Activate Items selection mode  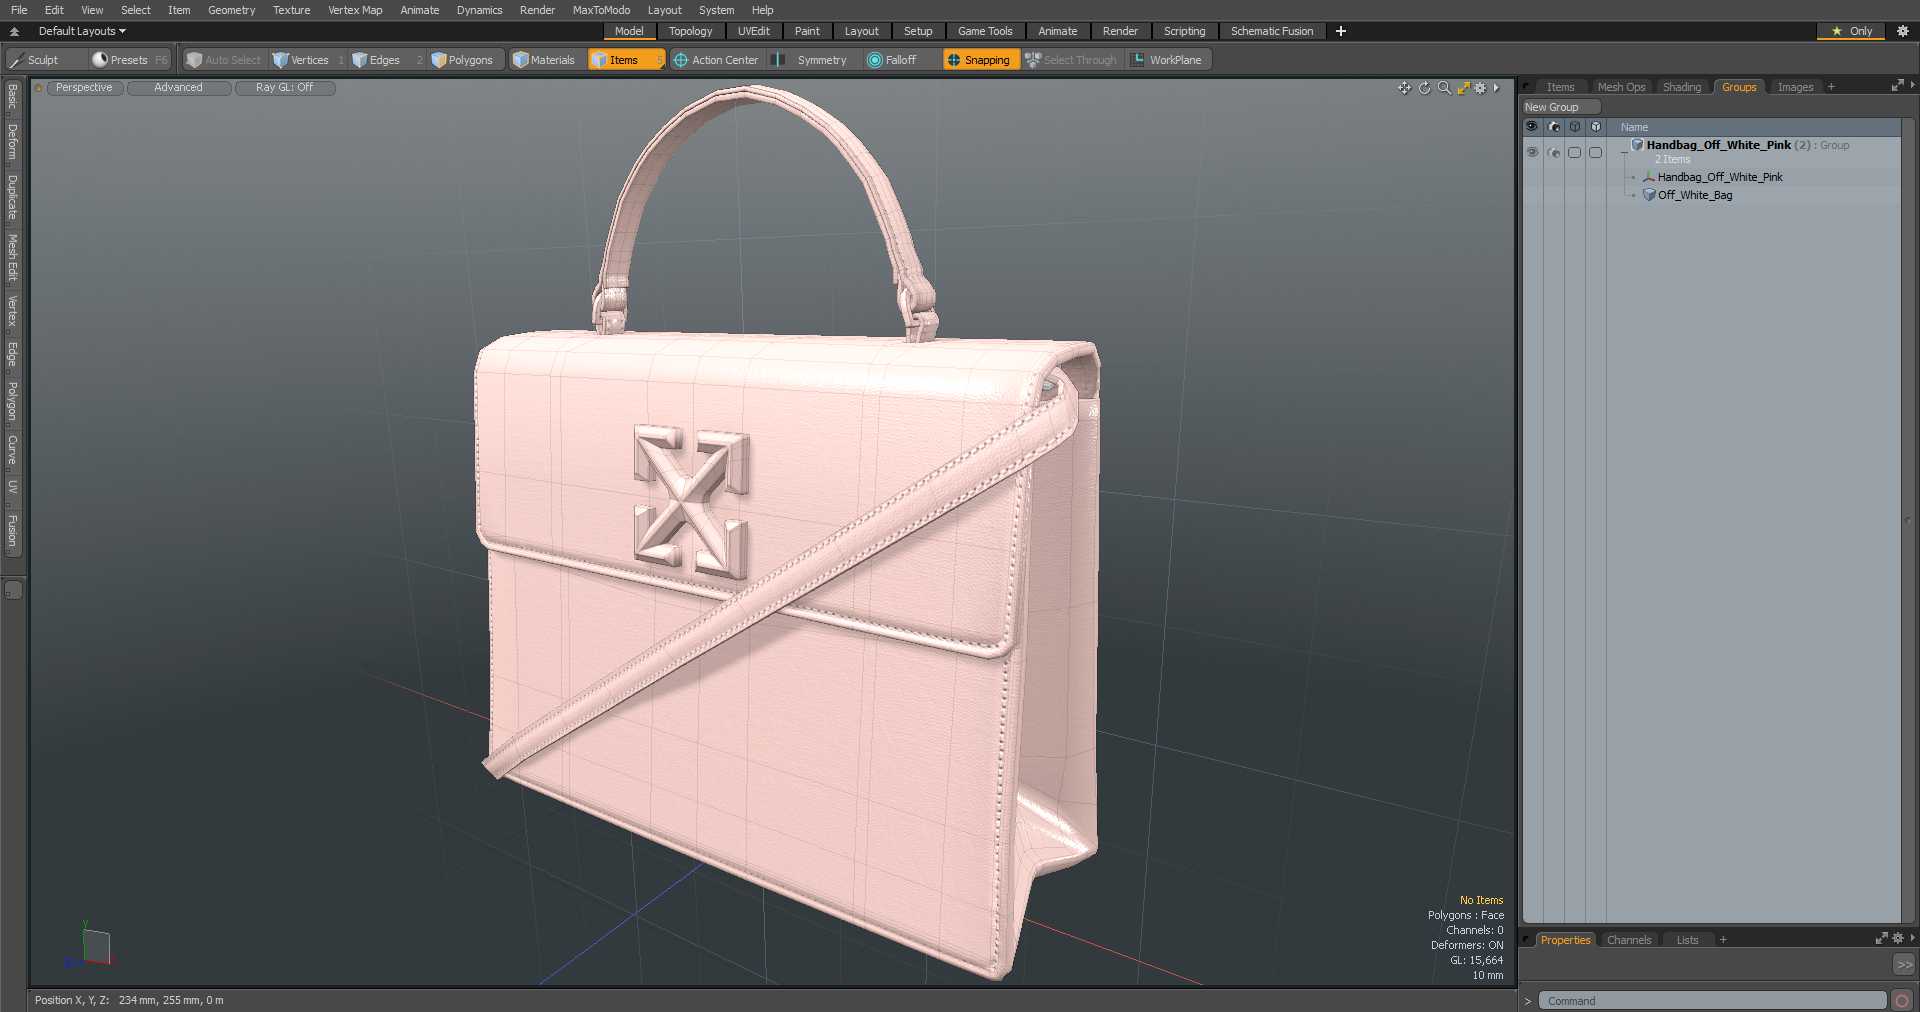625,60
